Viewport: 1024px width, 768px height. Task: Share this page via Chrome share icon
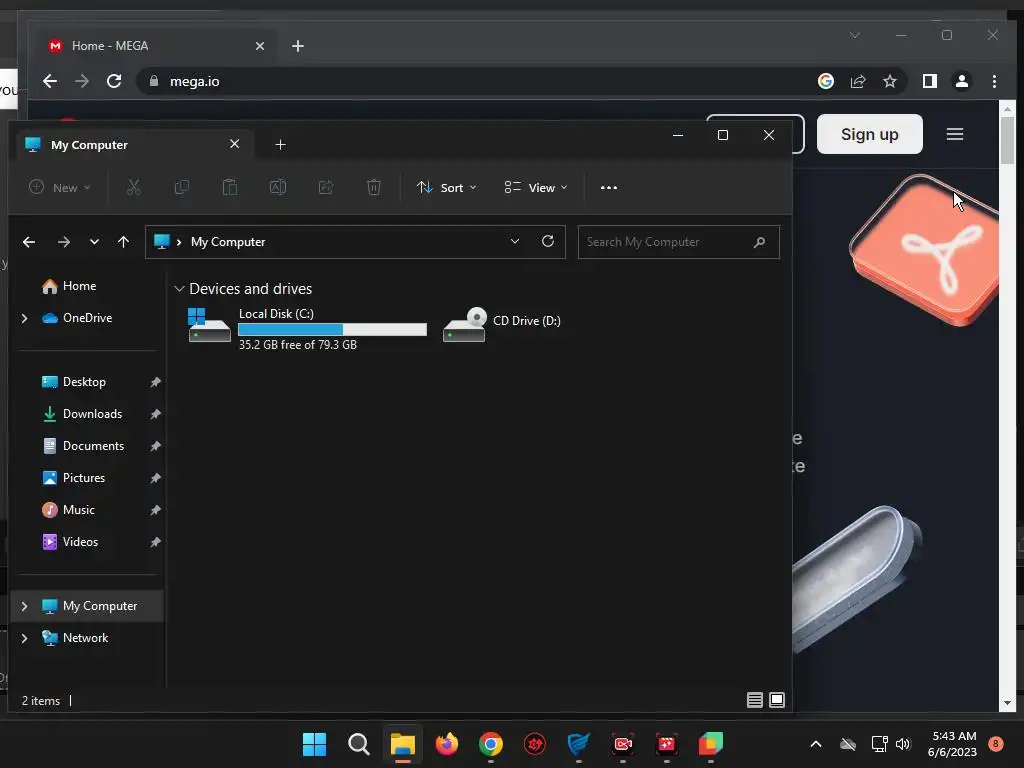tap(857, 81)
